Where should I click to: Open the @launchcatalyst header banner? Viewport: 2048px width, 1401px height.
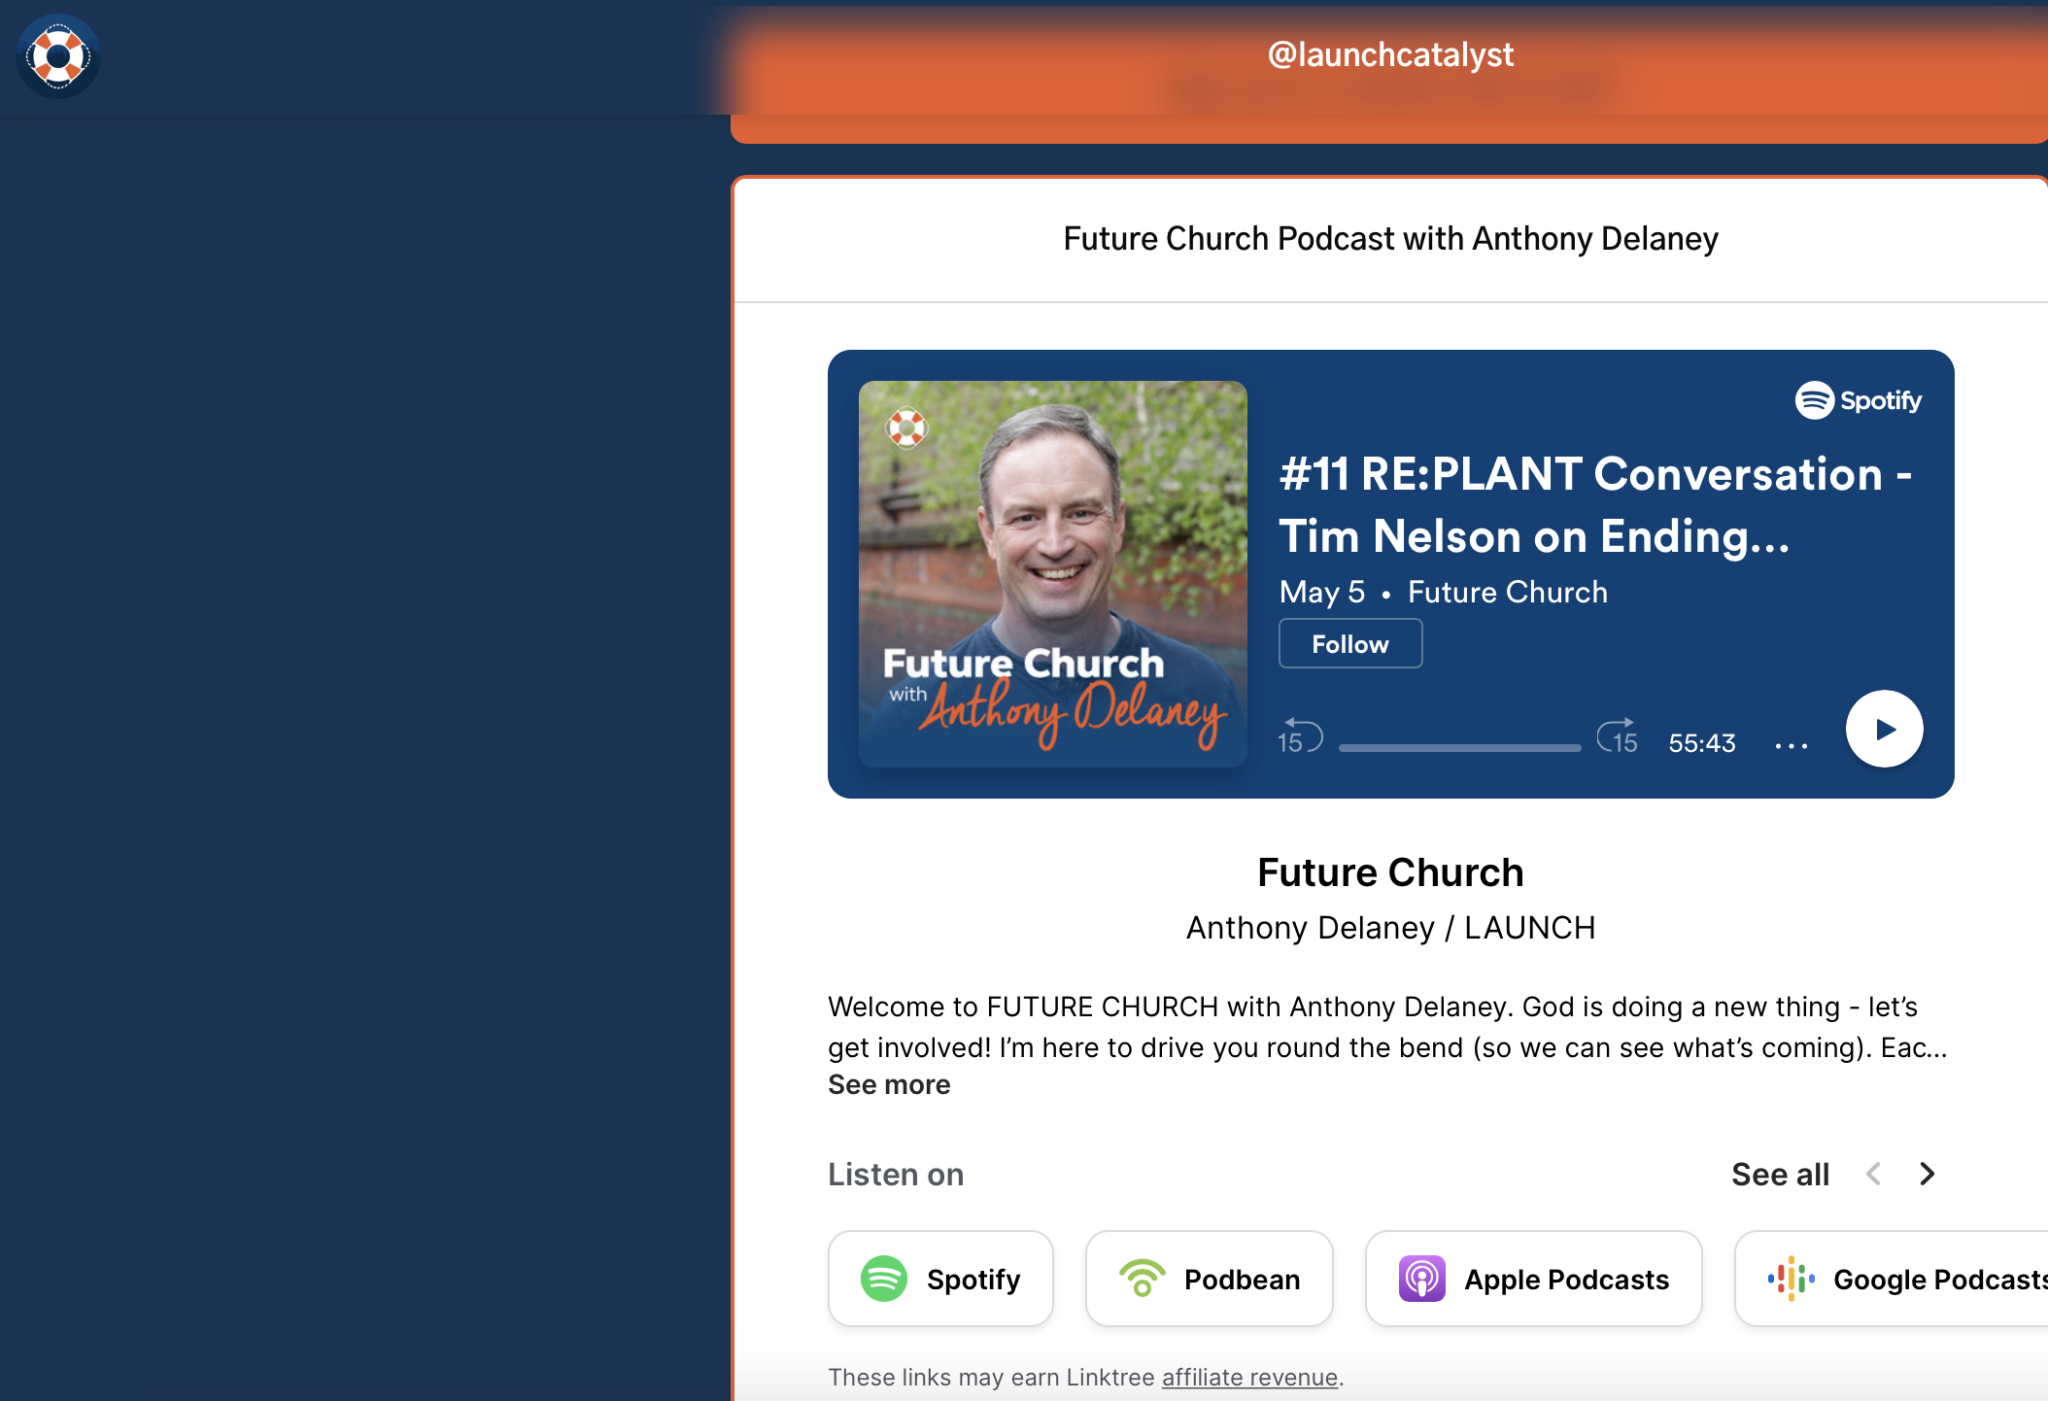(1390, 54)
